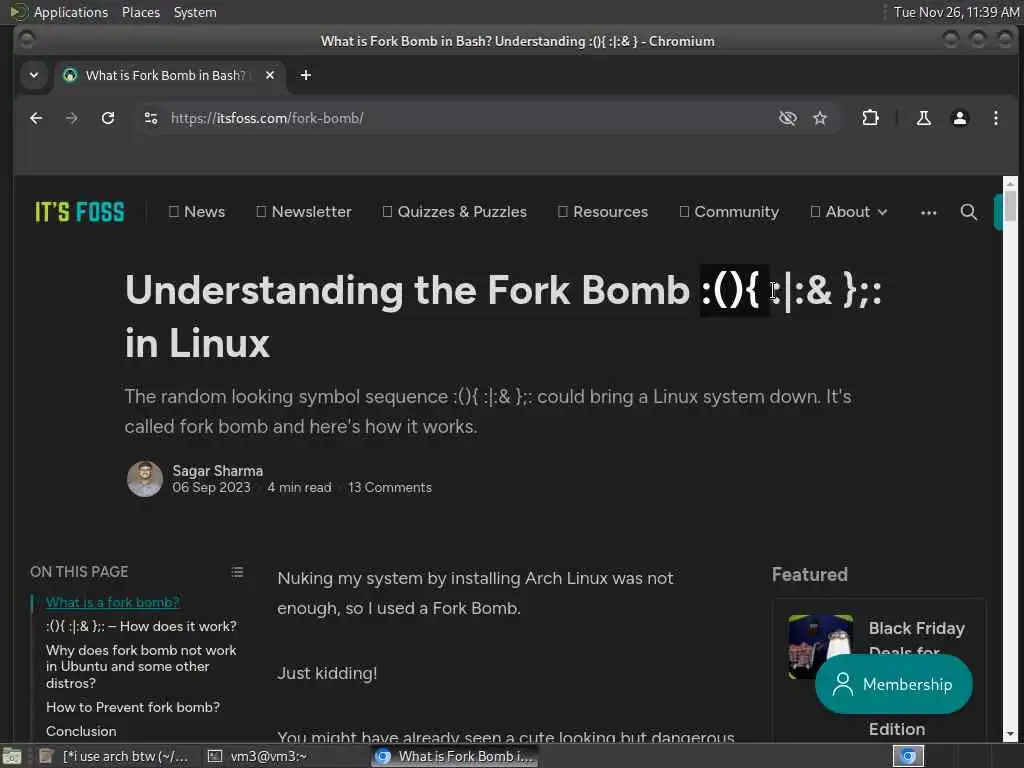Reload the page with the refresh icon
The width and height of the screenshot is (1024, 768).
[x=108, y=118]
